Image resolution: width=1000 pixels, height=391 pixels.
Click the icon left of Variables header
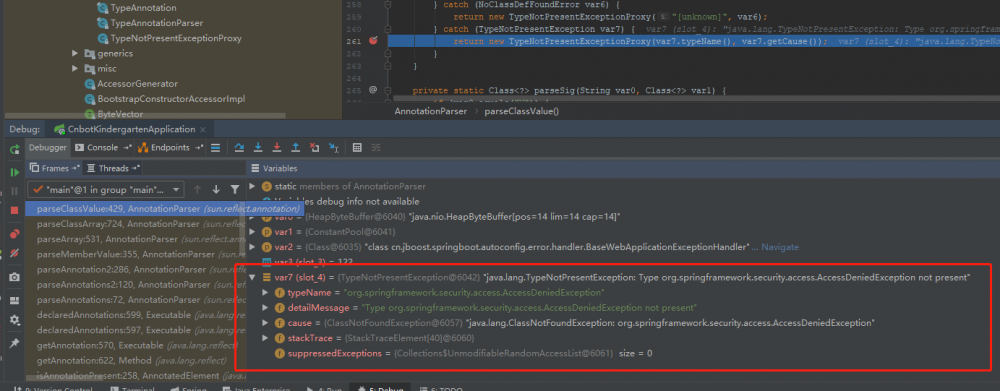click(x=255, y=168)
